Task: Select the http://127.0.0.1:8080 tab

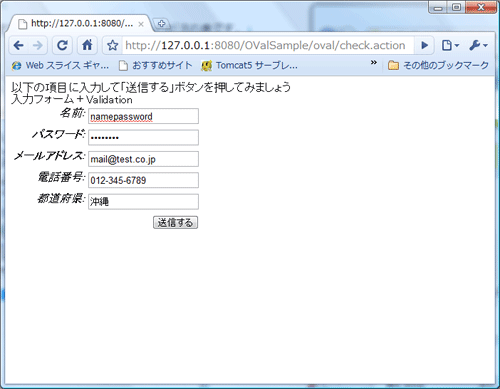Action: point(80,24)
